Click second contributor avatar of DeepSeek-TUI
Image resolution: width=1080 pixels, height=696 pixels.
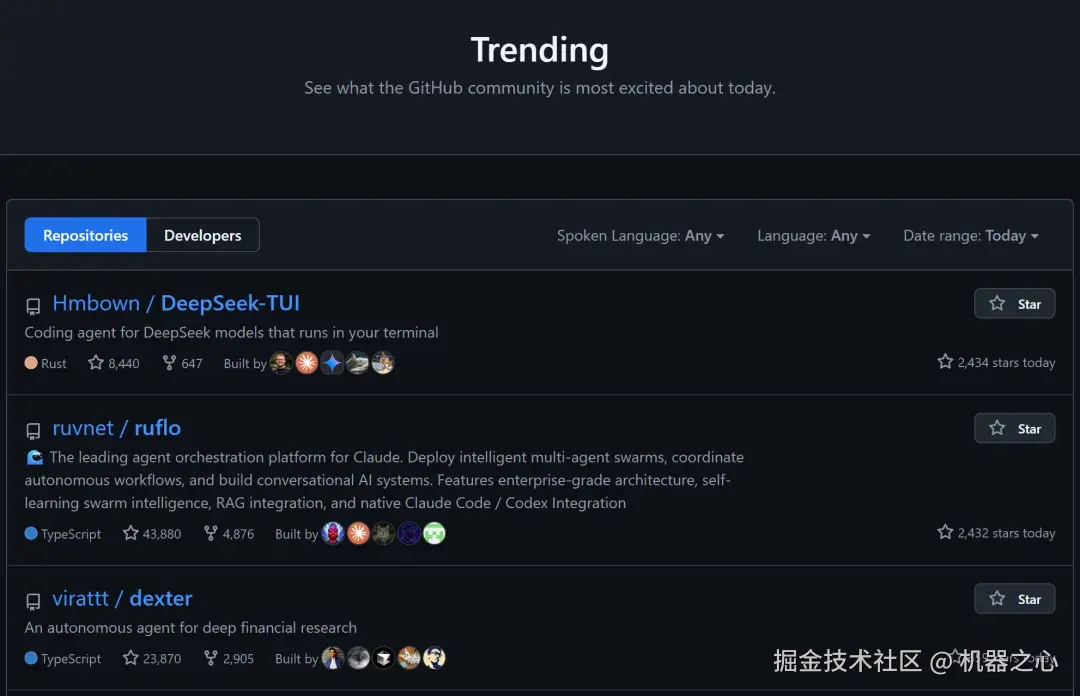coord(307,362)
